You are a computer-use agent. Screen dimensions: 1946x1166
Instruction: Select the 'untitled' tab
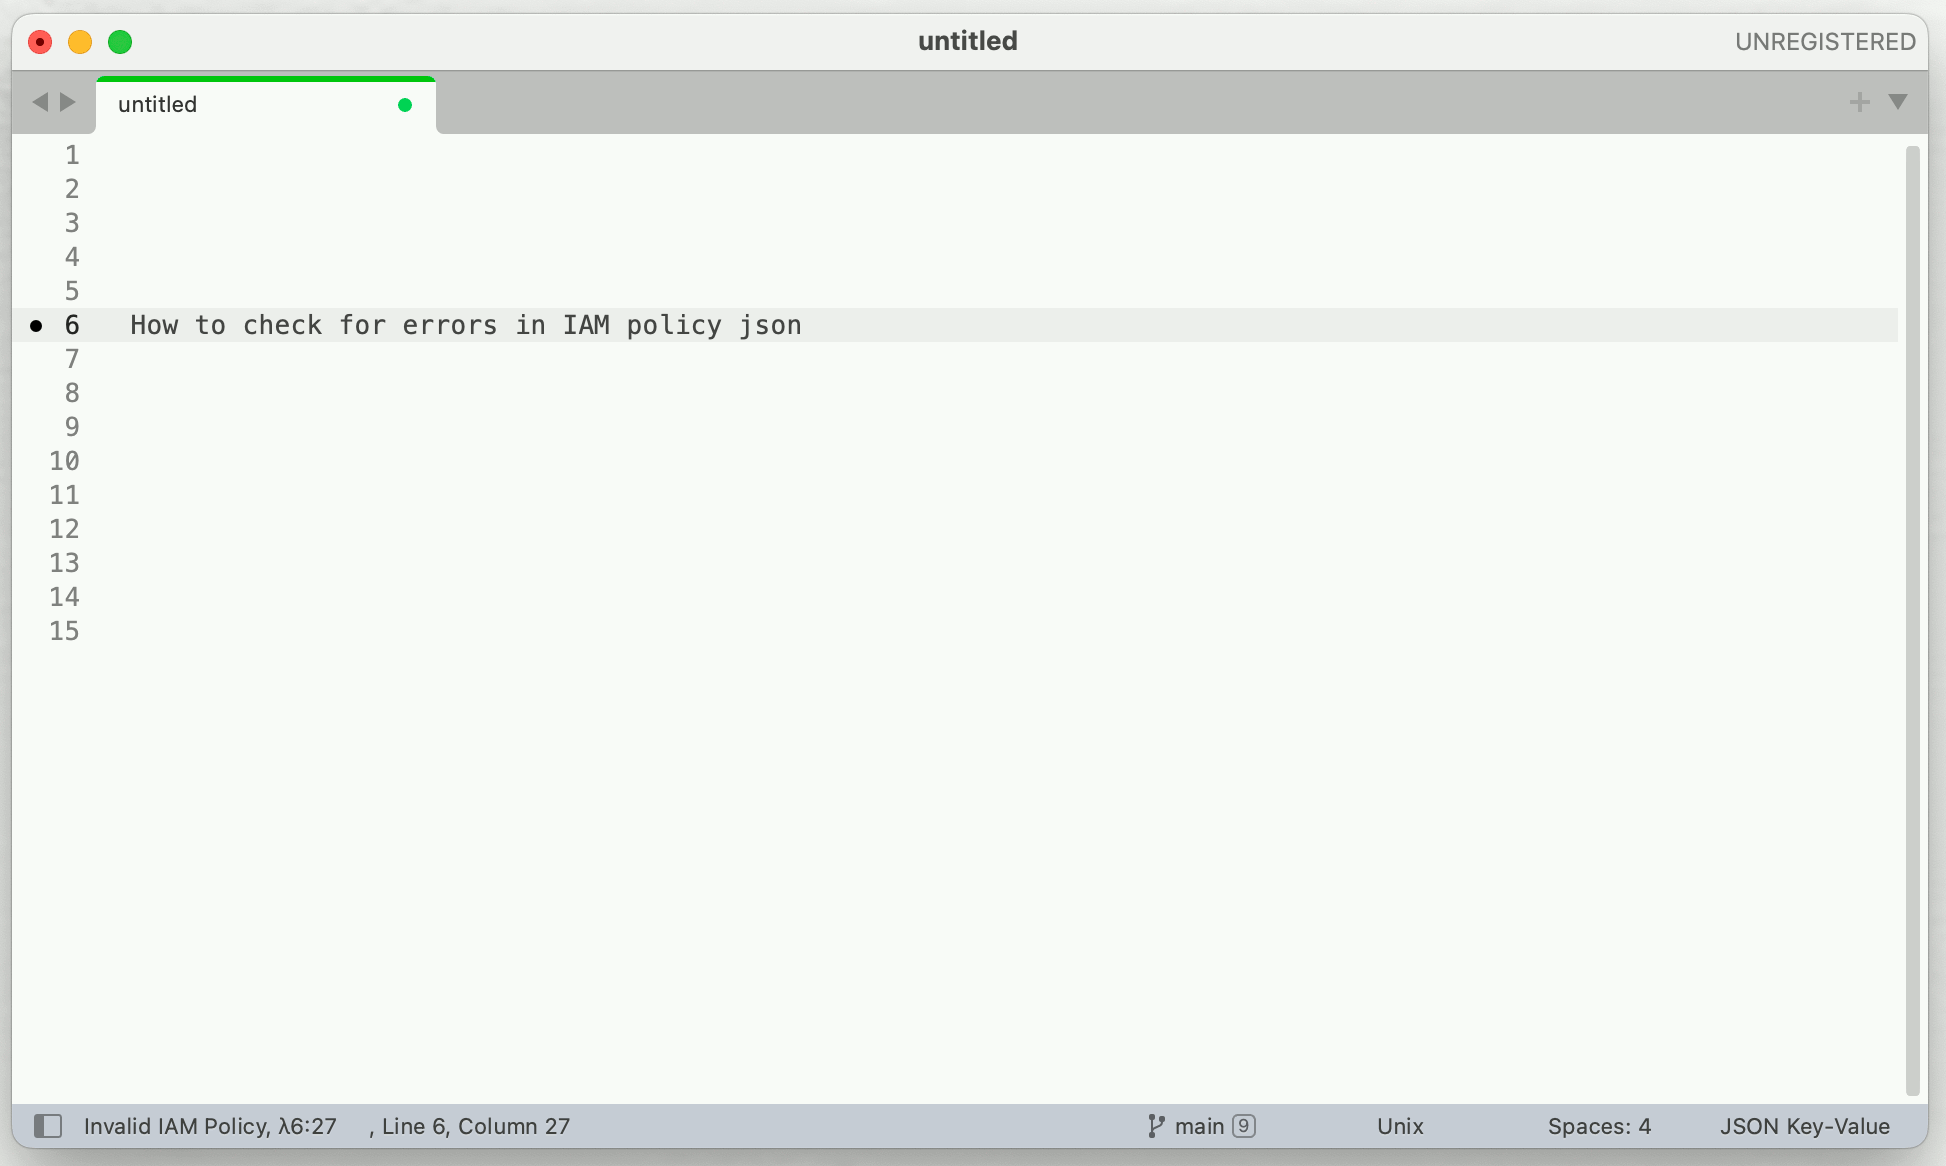262,104
